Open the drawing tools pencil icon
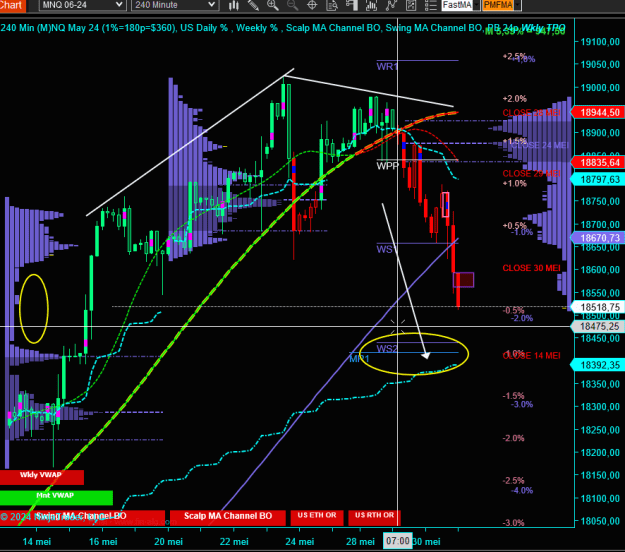The width and height of the screenshot is (625, 552). 253,5
